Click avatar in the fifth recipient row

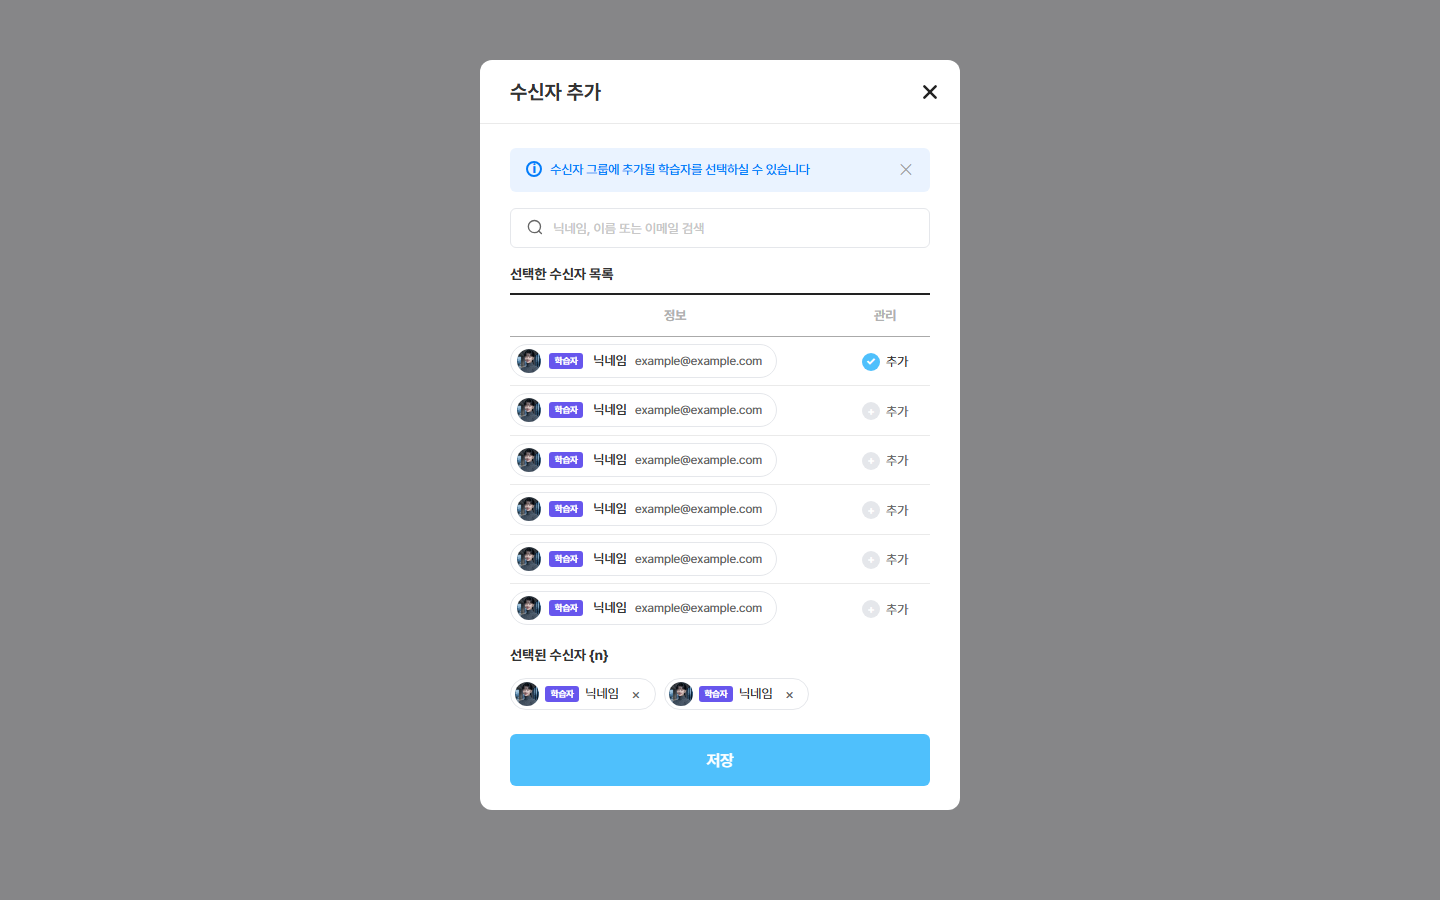[529, 559]
